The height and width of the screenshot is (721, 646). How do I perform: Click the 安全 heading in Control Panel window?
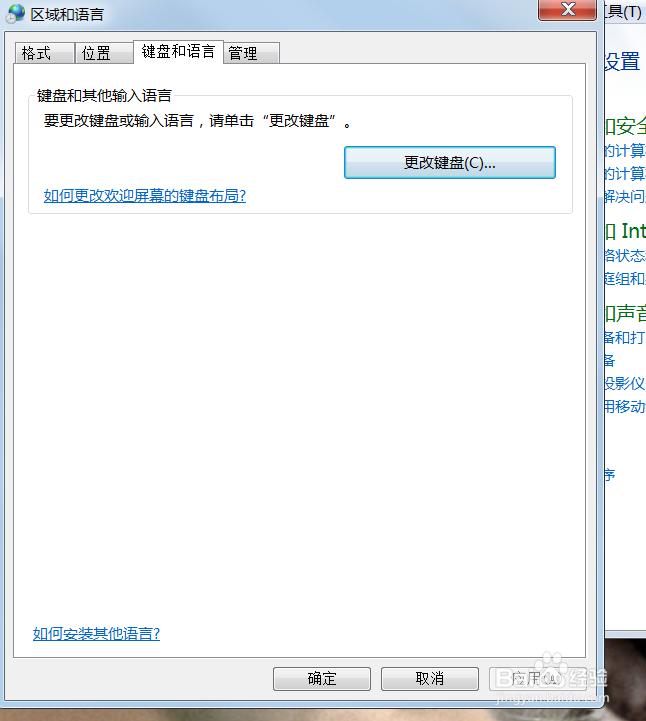tap(625, 126)
